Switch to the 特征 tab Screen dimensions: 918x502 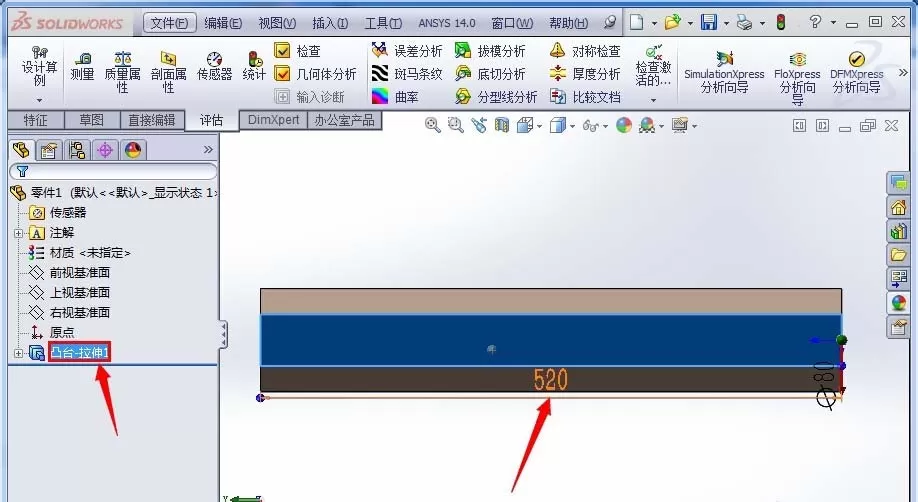coord(36,120)
